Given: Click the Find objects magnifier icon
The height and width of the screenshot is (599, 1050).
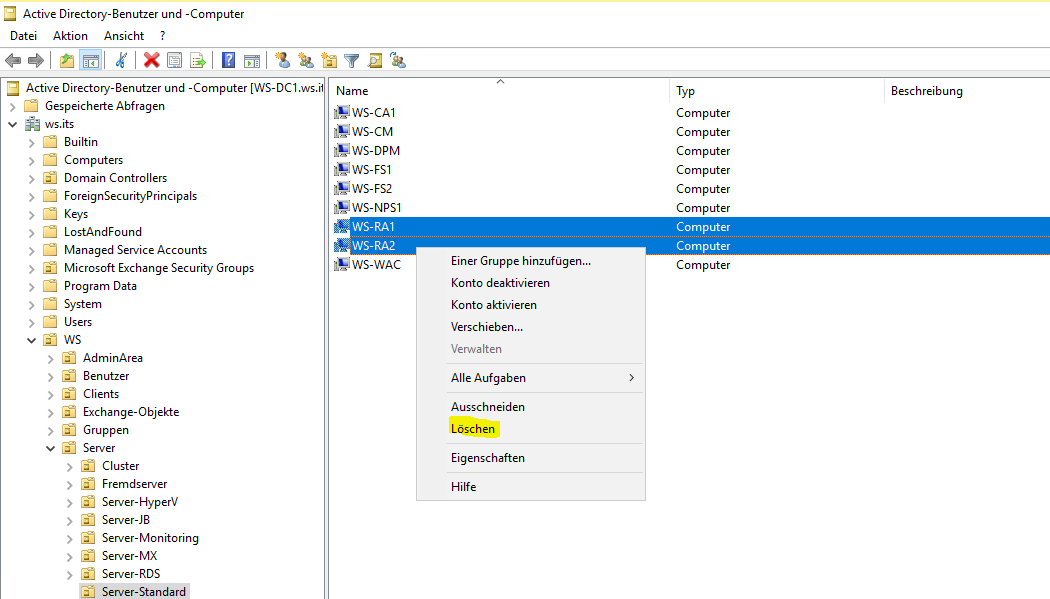Looking at the screenshot, I should click(375, 61).
